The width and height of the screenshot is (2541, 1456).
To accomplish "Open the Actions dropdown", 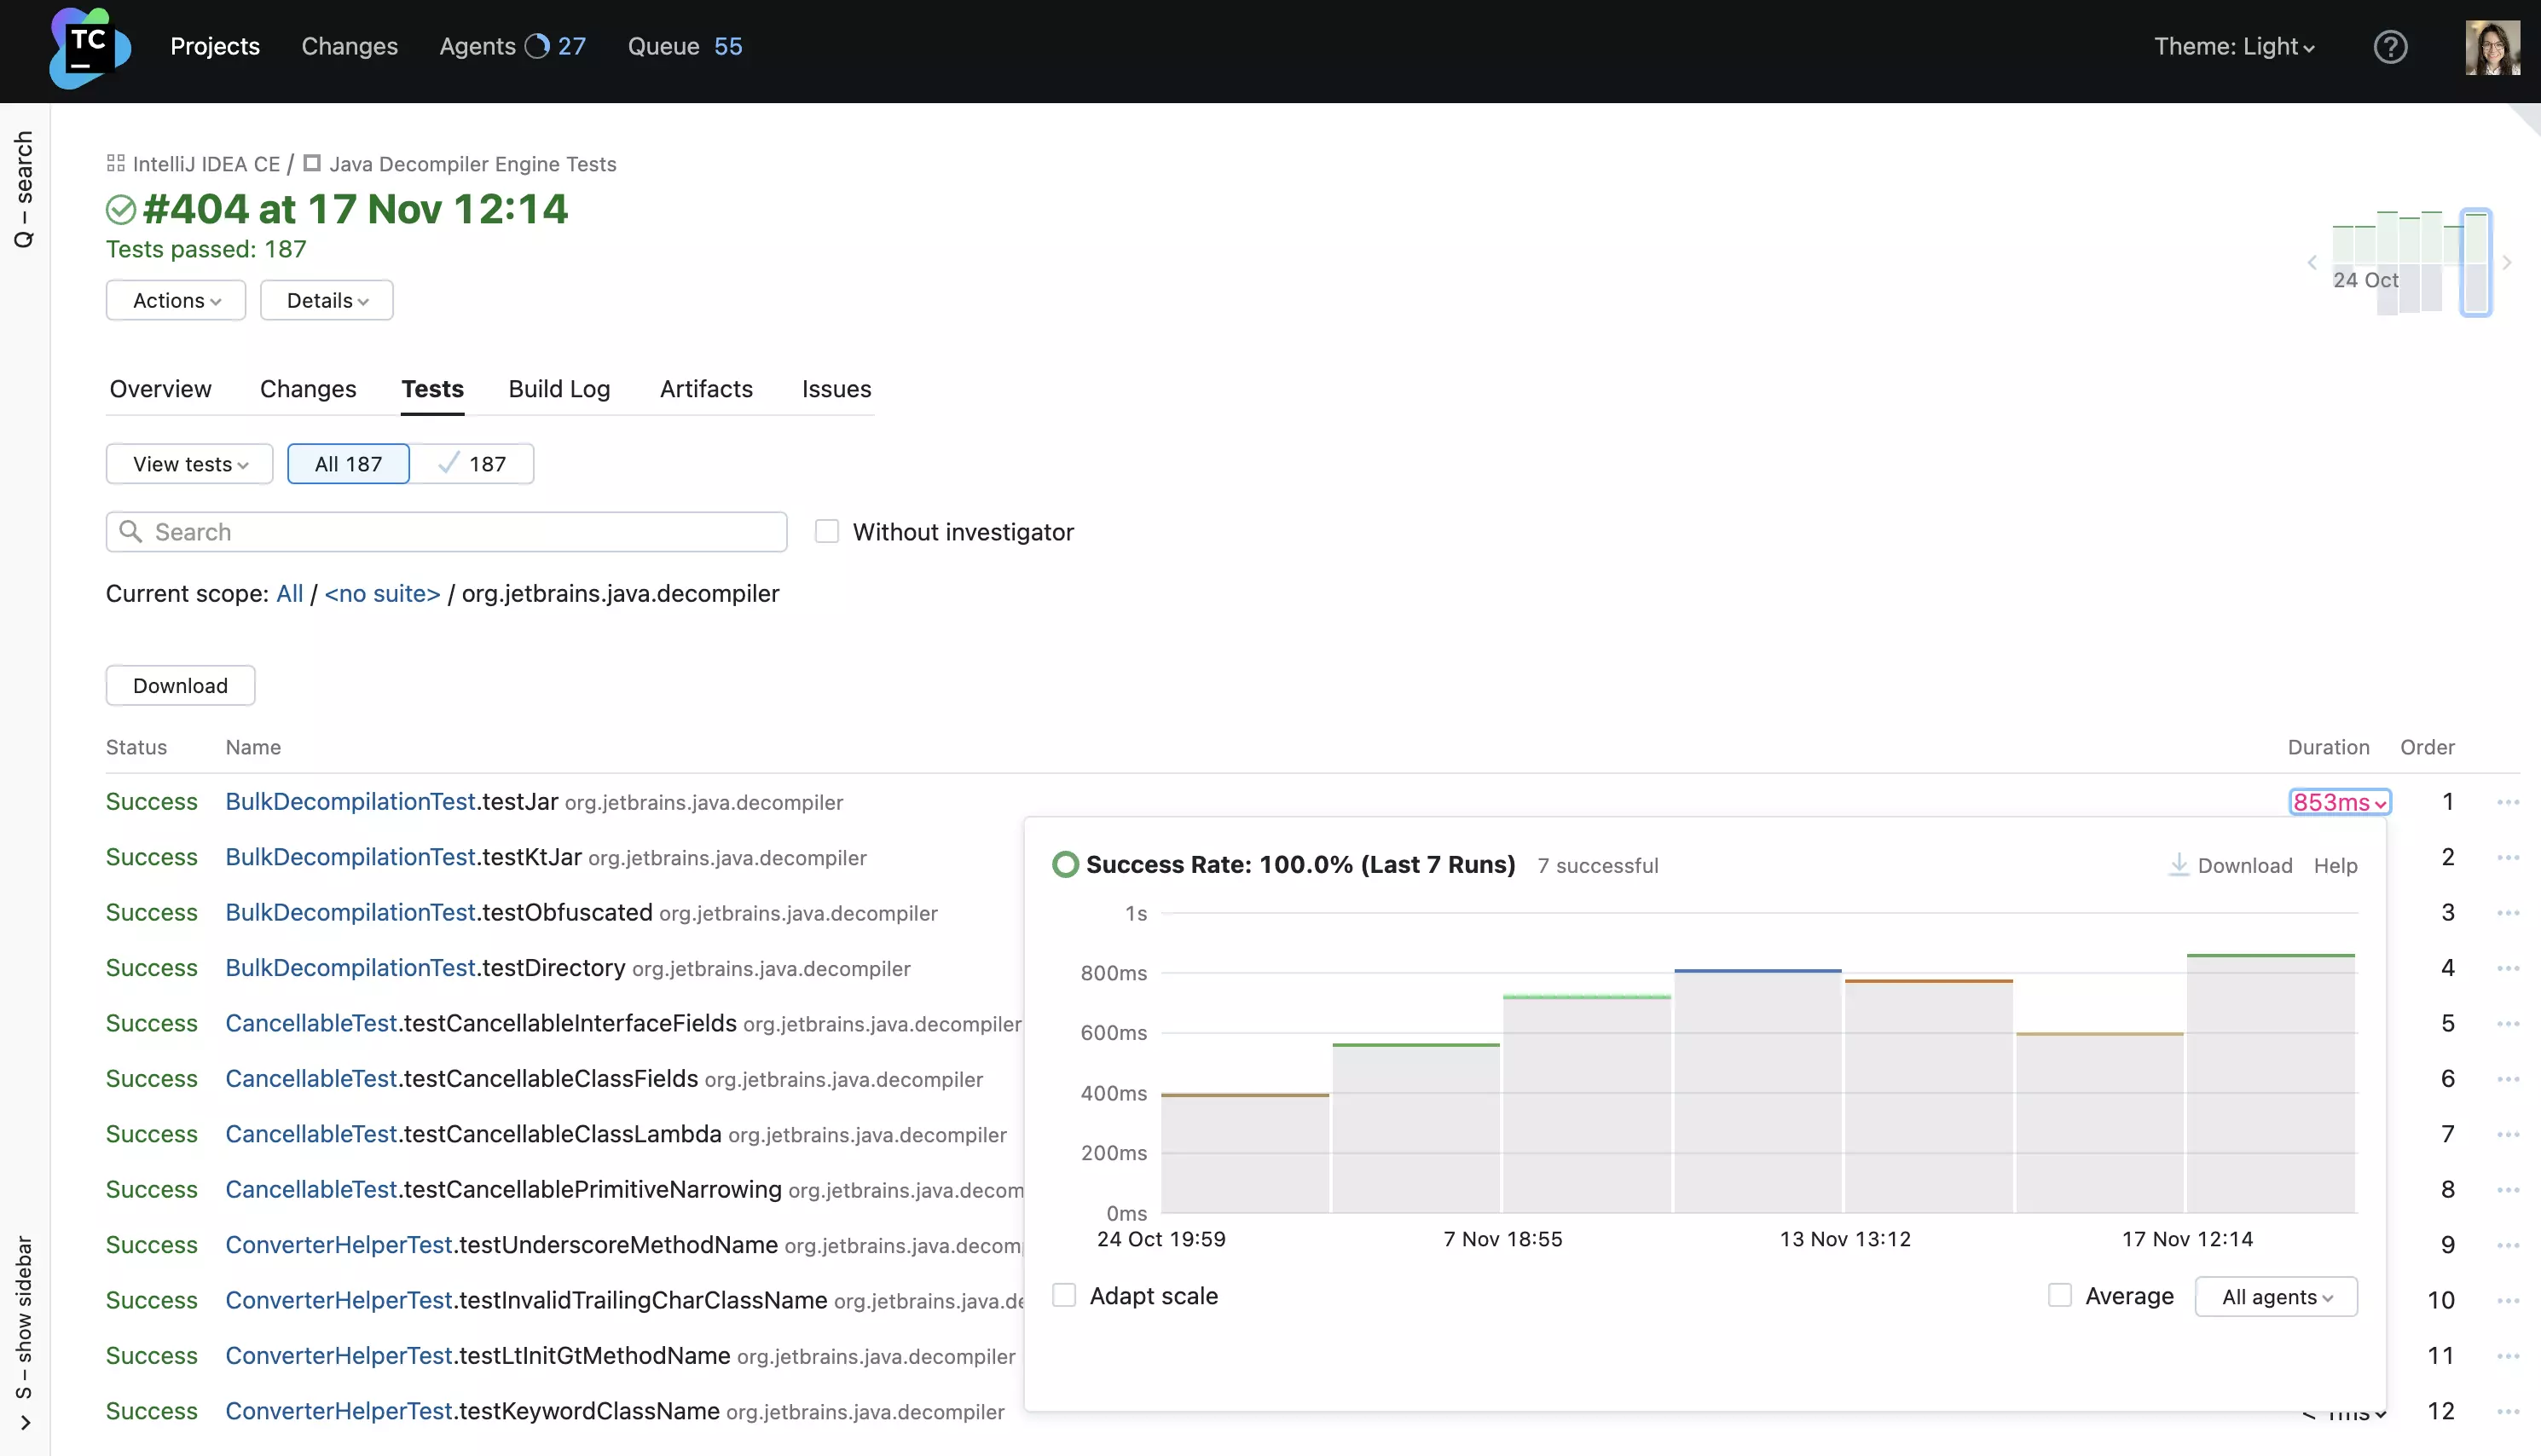I will tap(176, 301).
